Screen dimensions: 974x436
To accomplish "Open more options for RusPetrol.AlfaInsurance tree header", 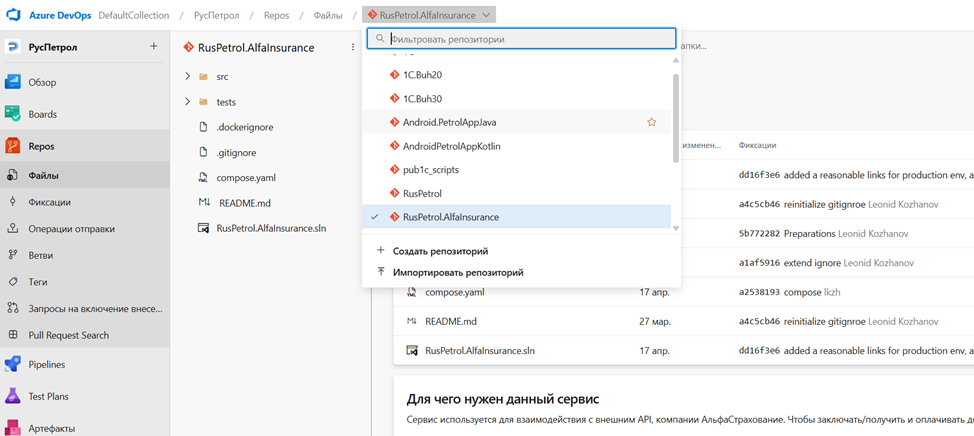I will [x=353, y=48].
